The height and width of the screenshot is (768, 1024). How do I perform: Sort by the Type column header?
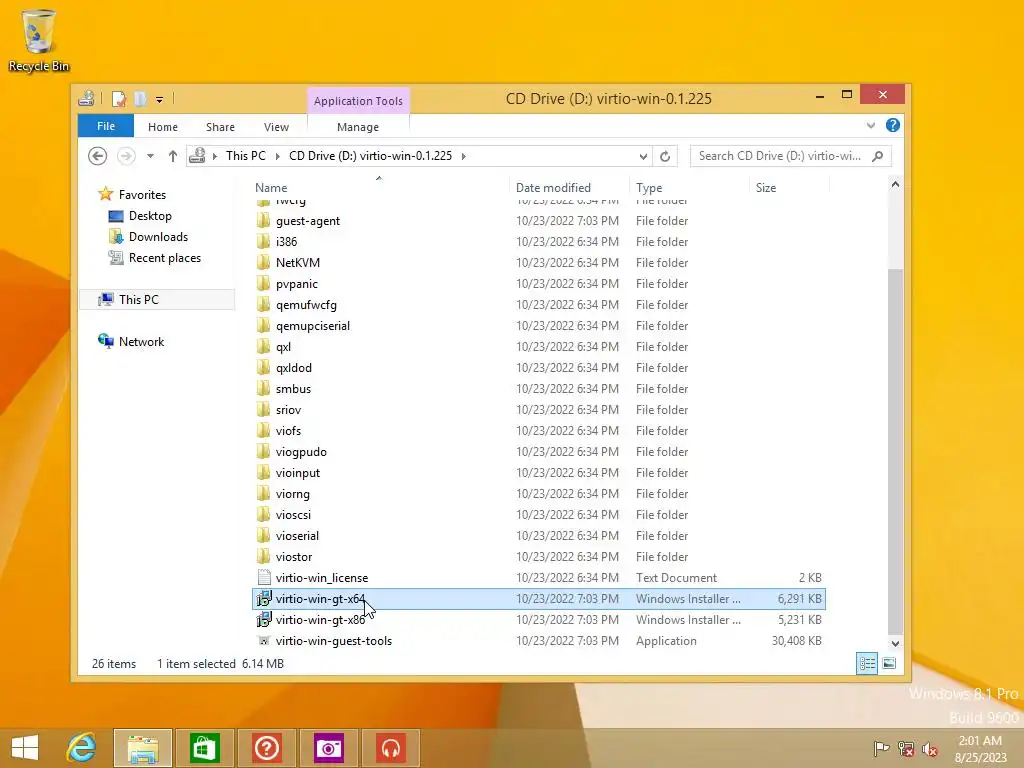coord(649,187)
